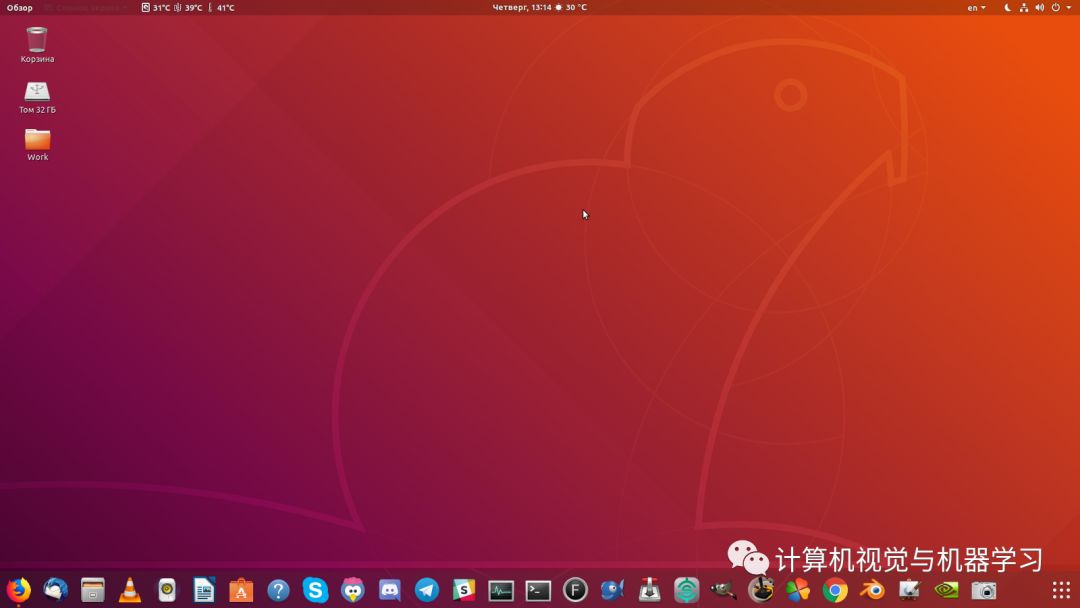Toggle night light moon indicator
Image resolution: width=1080 pixels, height=608 pixels.
pos(1007,8)
